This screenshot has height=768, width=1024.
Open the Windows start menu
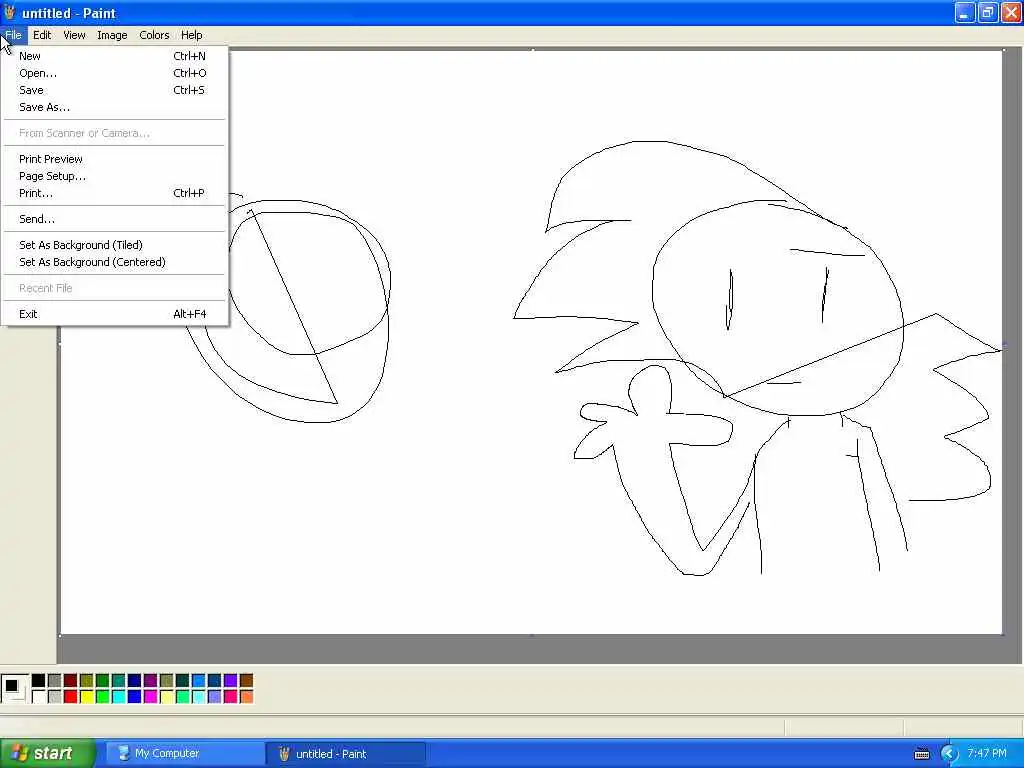click(48, 753)
